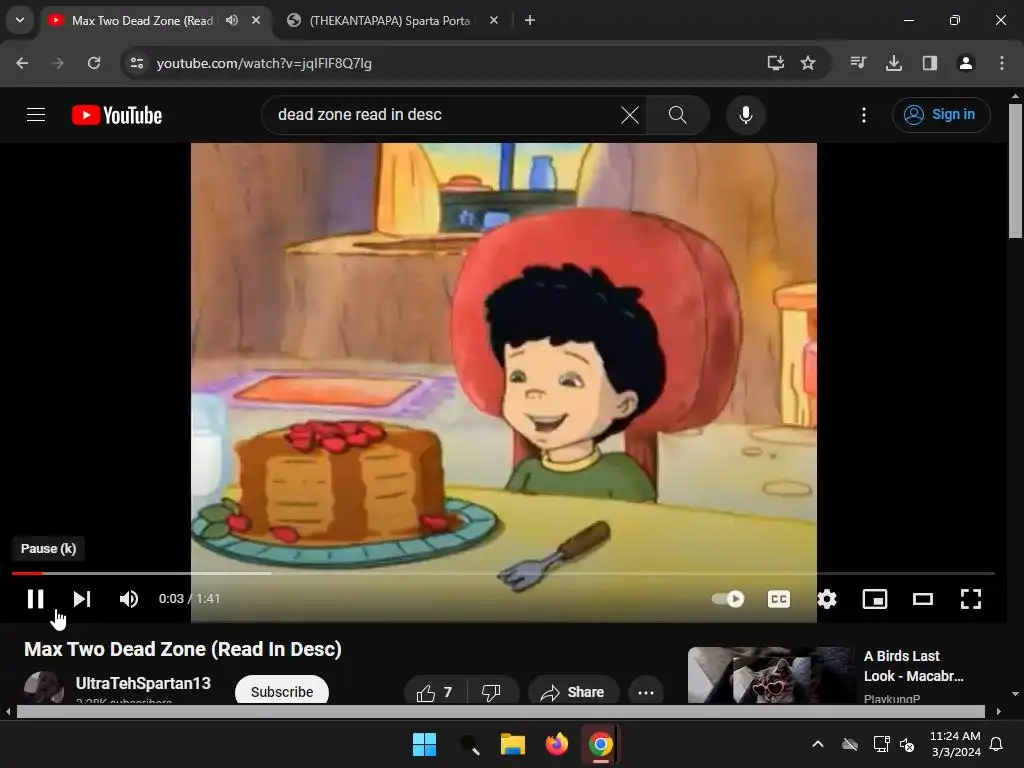1024x768 pixels.
Task: Mute the tab via the speaker icon
Action: (x=232, y=20)
